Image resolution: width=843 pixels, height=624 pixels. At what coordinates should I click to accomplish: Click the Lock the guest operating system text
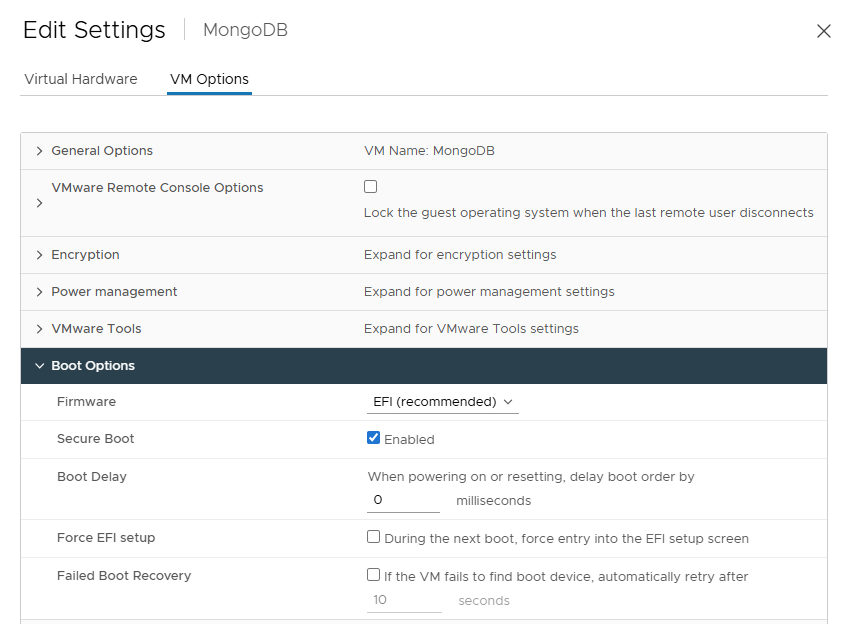589,213
